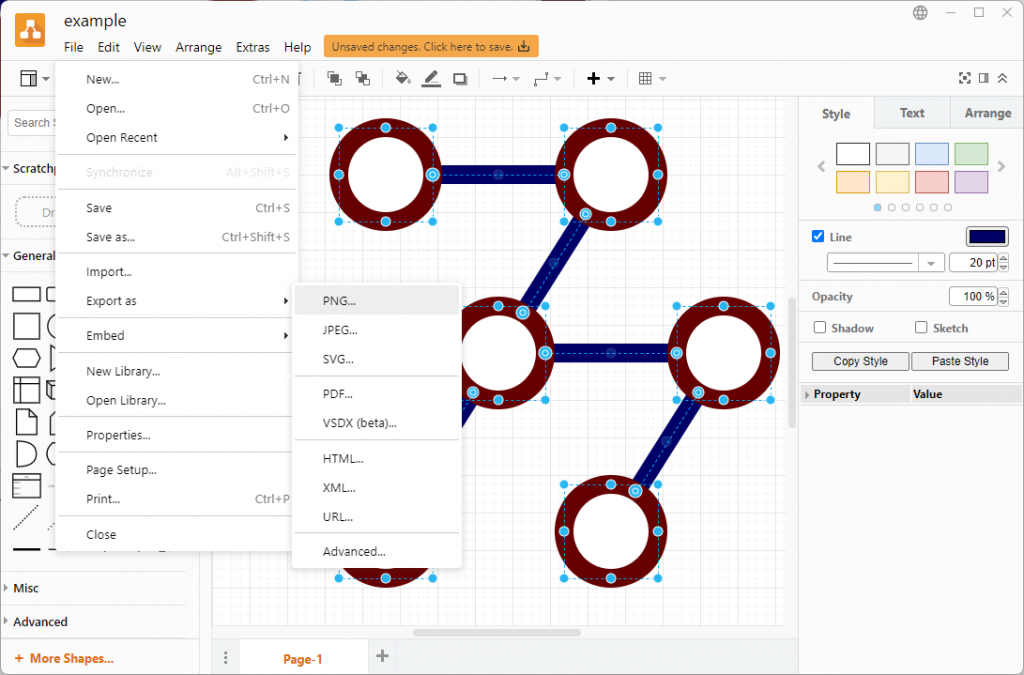The width and height of the screenshot is (1024, 675).
Task: Toggle the Shadow toolbar icon
Action: coord(460,79)
